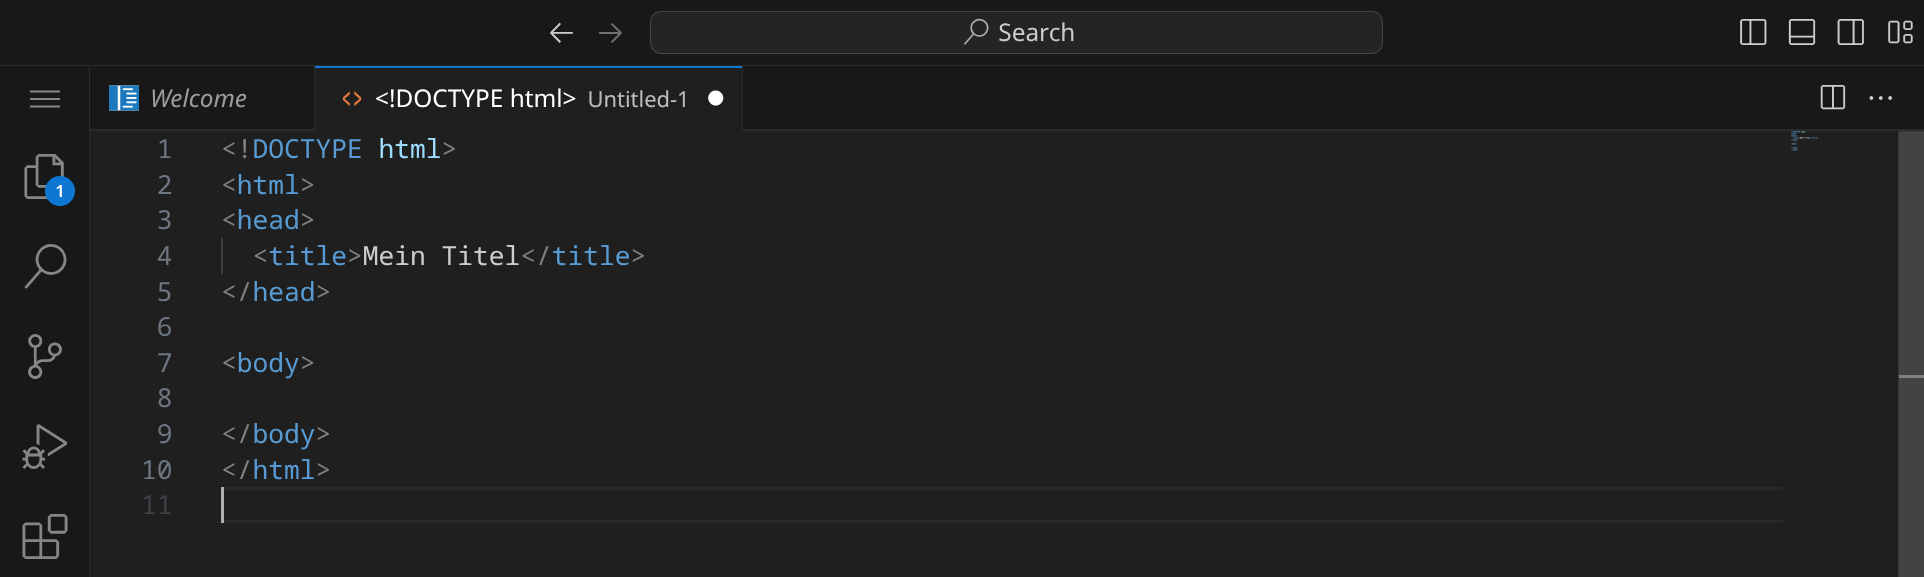The image size is (1924, 577).
Task: Toggle the secondary side bar layout button
Action: point(1851,33)
